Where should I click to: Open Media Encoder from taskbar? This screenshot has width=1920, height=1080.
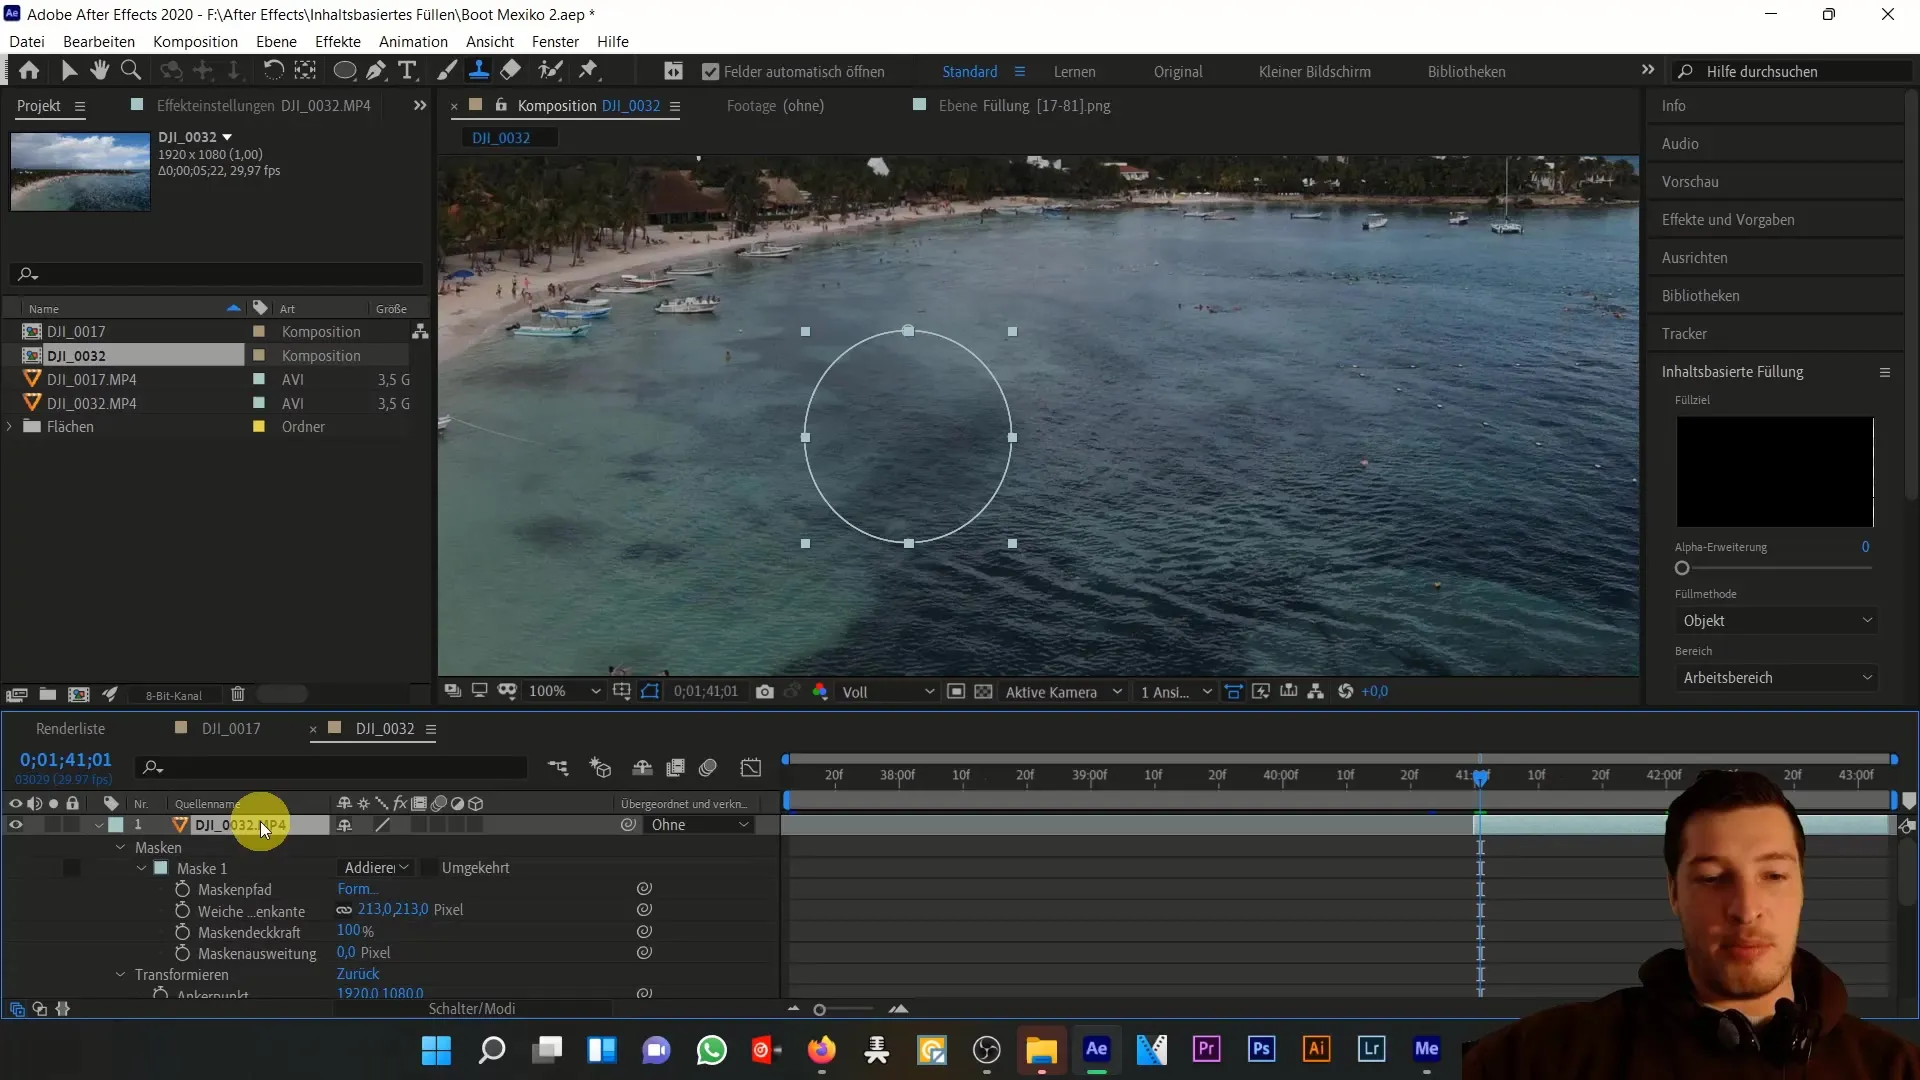pyautogui.click(x=1427, y=1049)
